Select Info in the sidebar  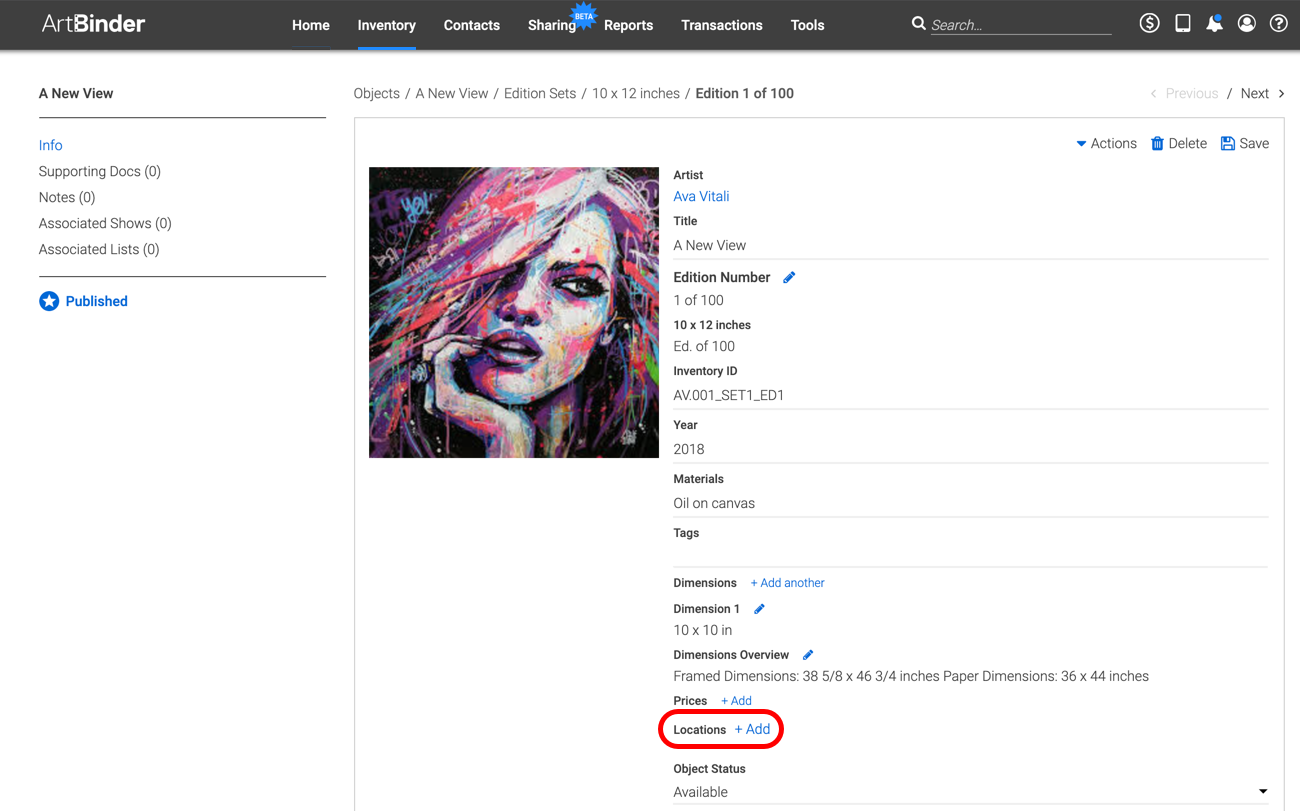[51, 145]
